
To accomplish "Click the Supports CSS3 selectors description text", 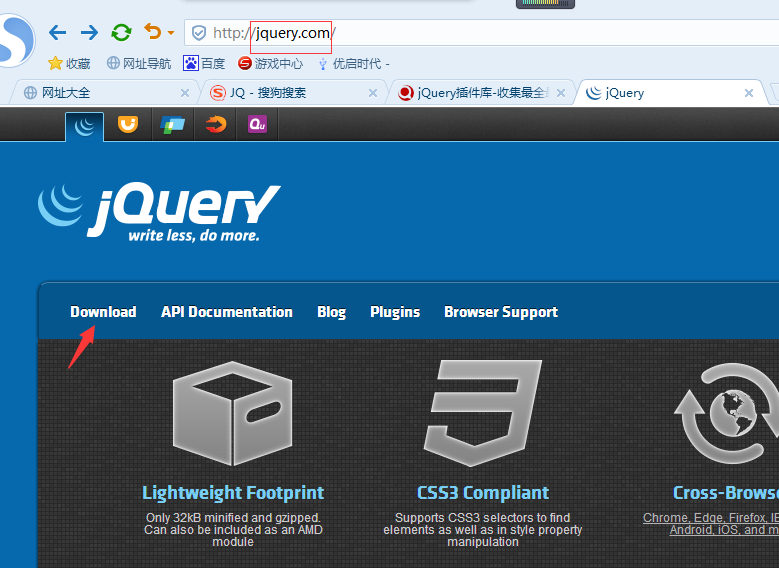I will [x=482, y=530].
